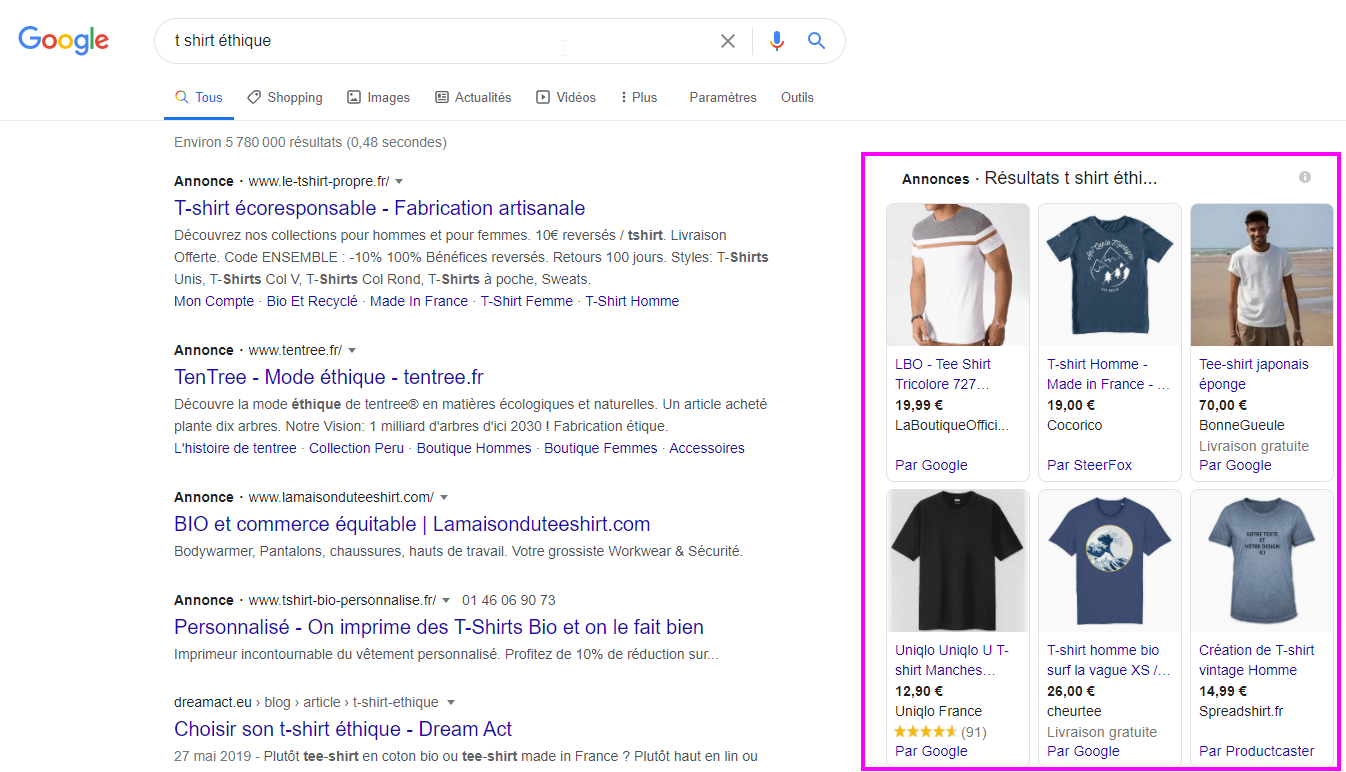Open 'TenTree - Mode éthique - tentree.fr' result
Screen dimensions: 1346x772
(x=329, y=377)
